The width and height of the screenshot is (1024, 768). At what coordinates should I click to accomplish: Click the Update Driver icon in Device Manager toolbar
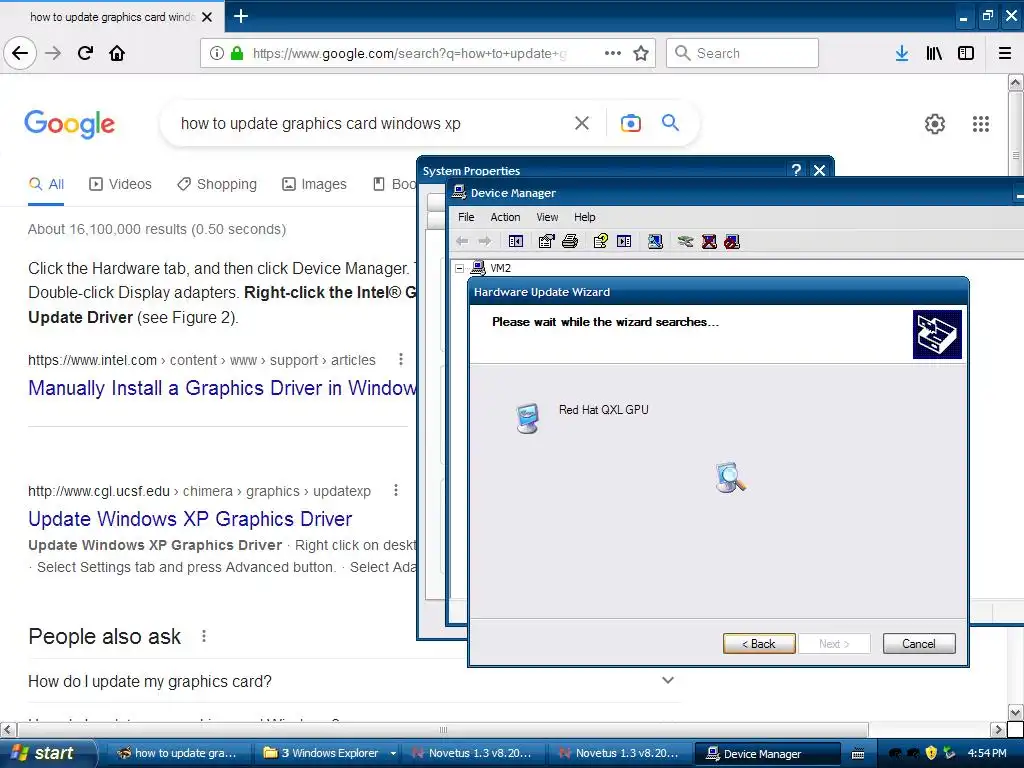pos(685,242)
